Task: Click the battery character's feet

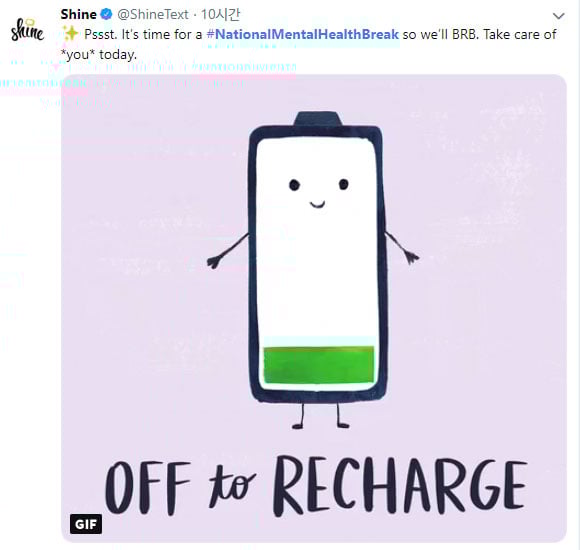Action: 320,425
